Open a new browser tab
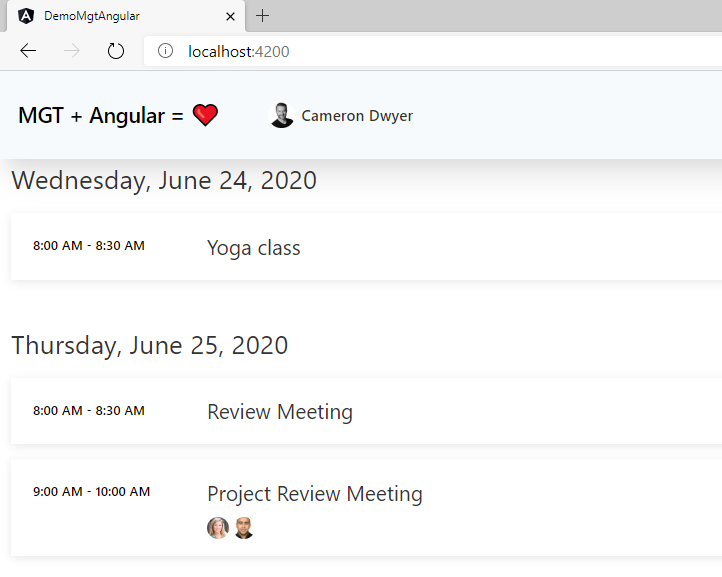The width and height of the screenshot is (722, 577). coord(262,16)
